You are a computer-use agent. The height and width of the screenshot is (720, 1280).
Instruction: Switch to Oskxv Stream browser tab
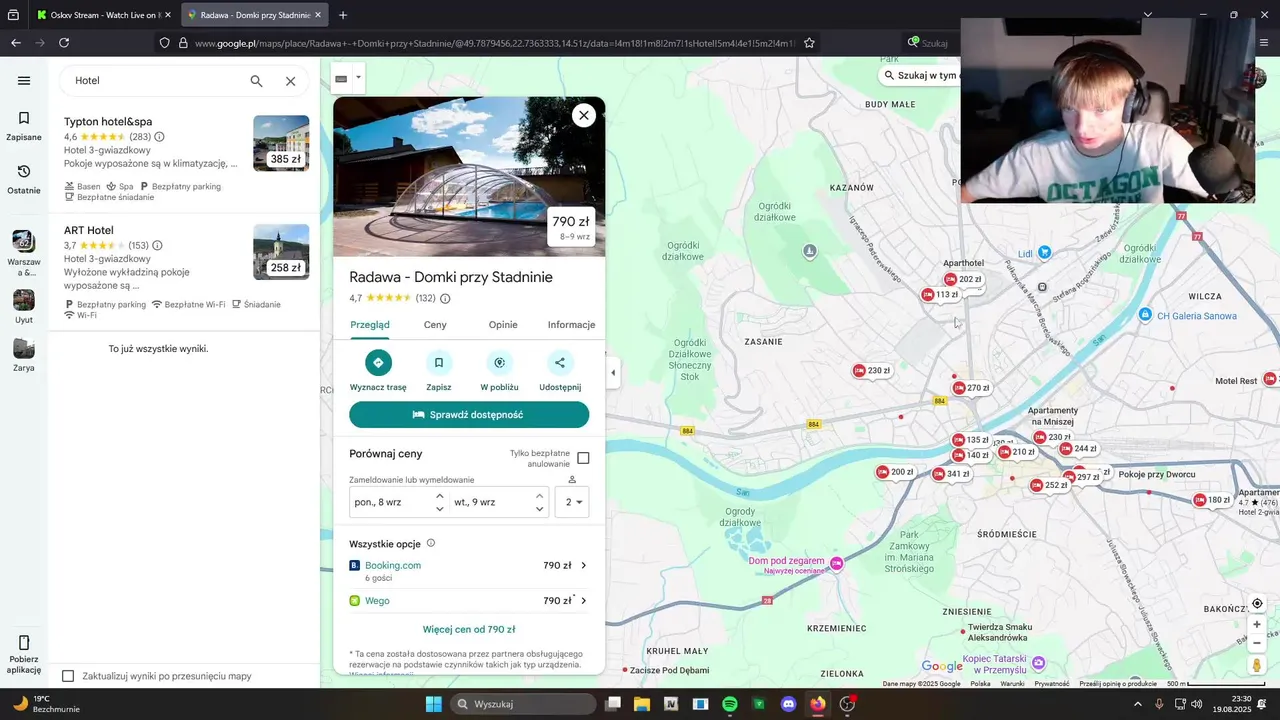[x=103, y=15]
